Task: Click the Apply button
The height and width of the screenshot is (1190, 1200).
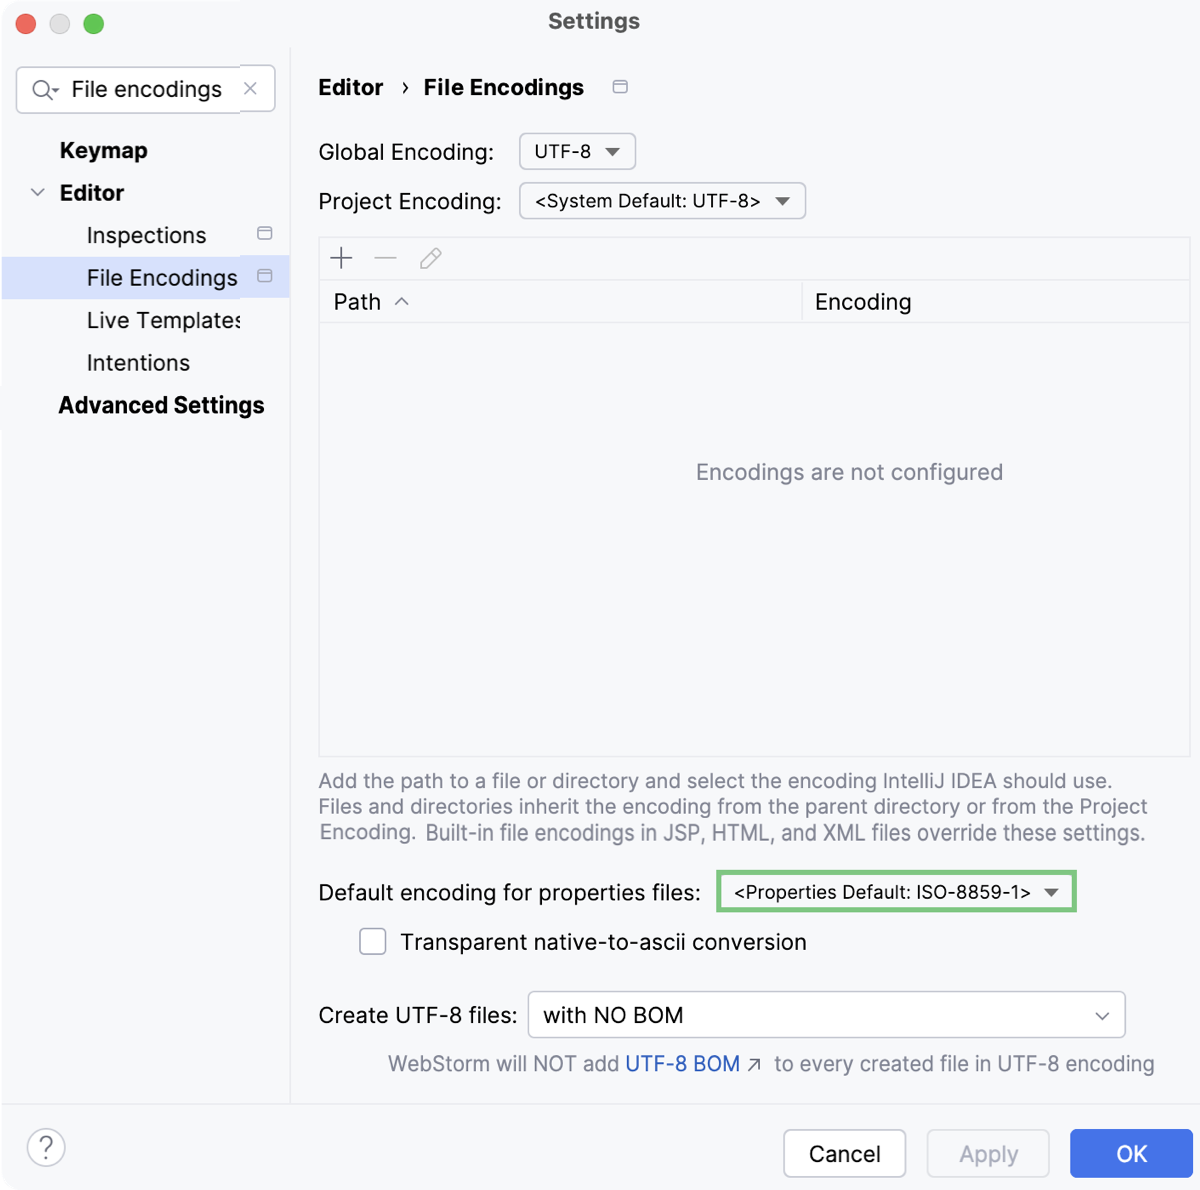Action: (x=988, y=1153)
